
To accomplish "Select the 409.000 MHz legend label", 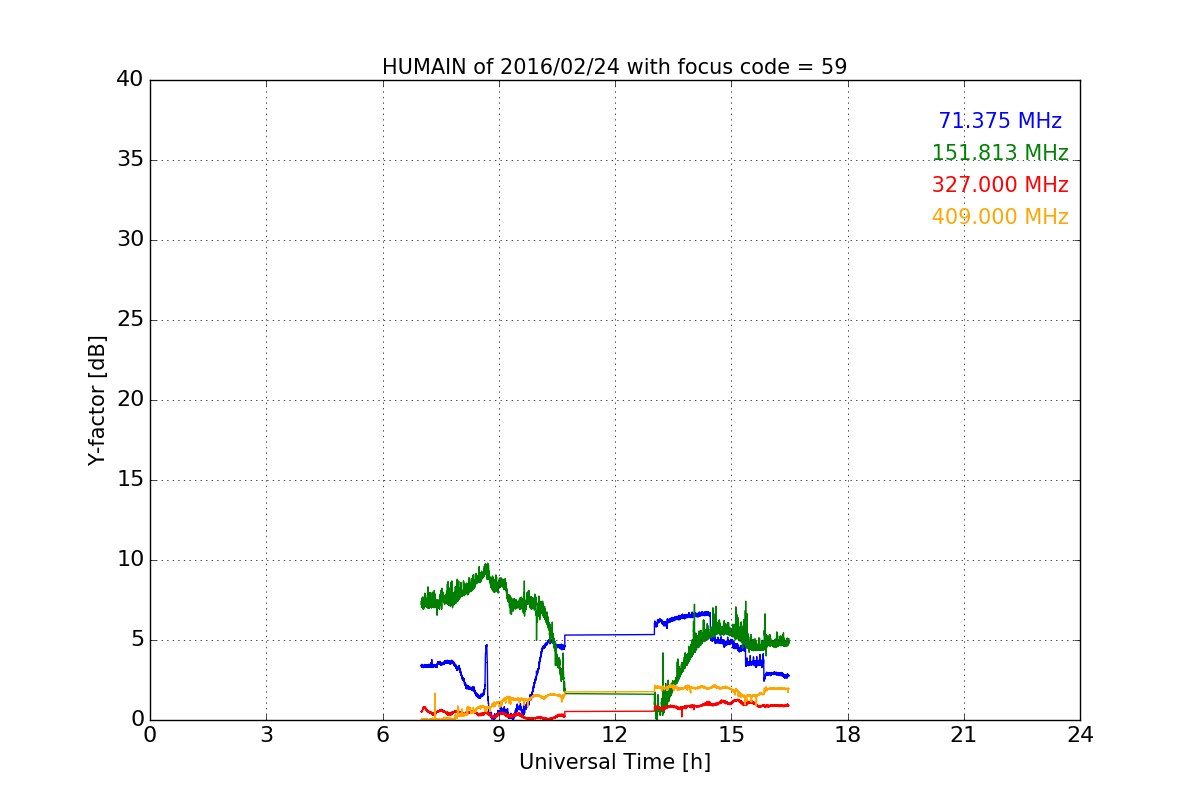I will click(x=1000, y=217).
